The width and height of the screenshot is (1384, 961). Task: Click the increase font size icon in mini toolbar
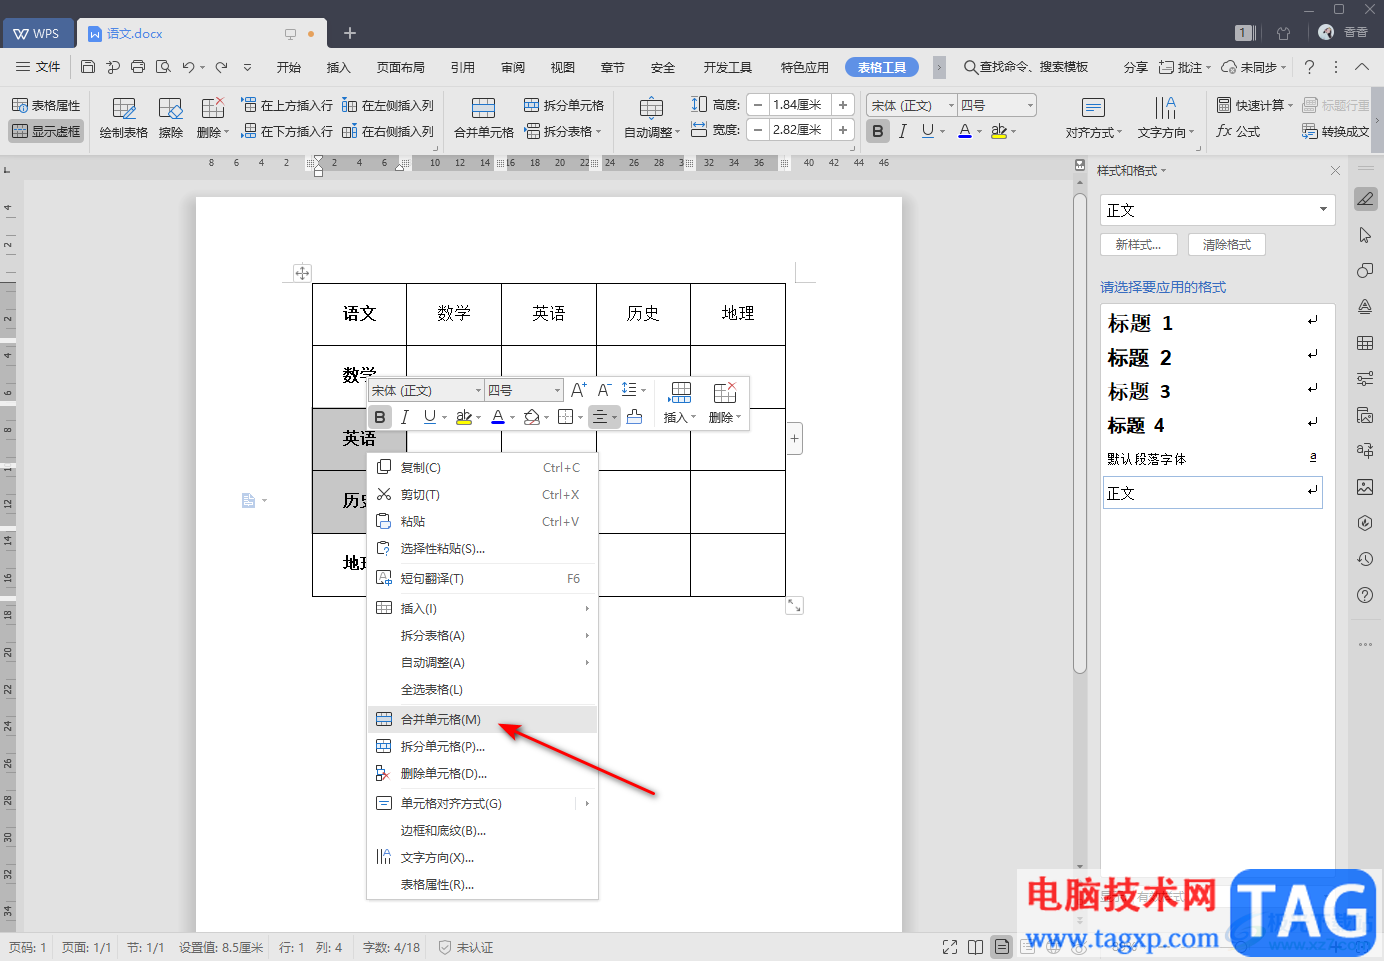coord(578,390)
